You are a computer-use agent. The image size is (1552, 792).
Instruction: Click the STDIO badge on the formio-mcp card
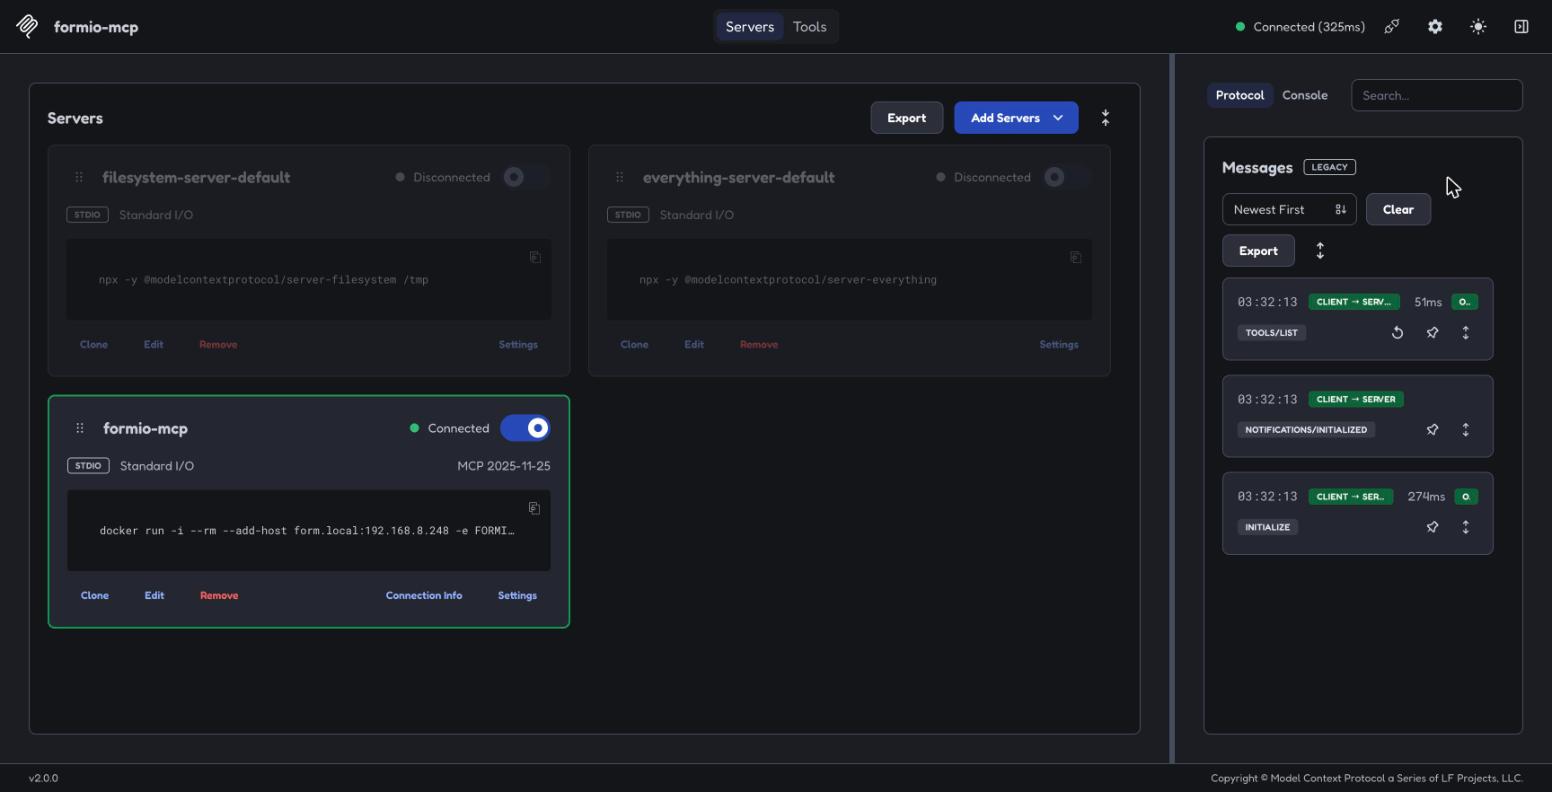tap(88, 466)
